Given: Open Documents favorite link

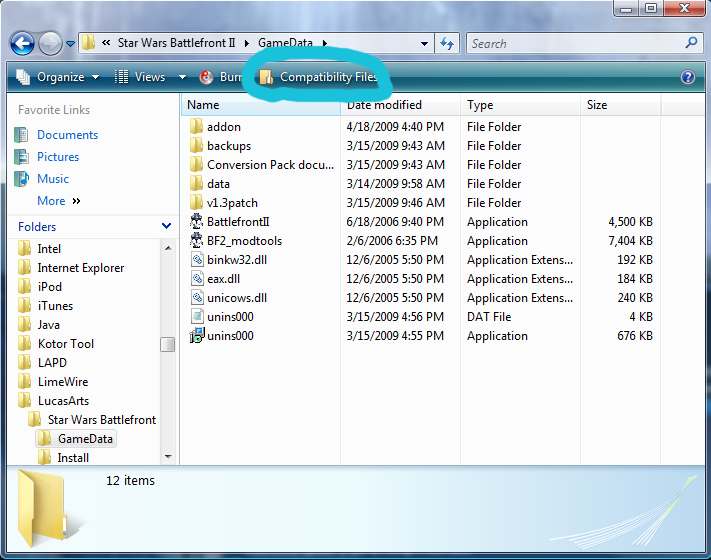Looking at the screenshot, I should pyautogui.click(x=67, y=135).
